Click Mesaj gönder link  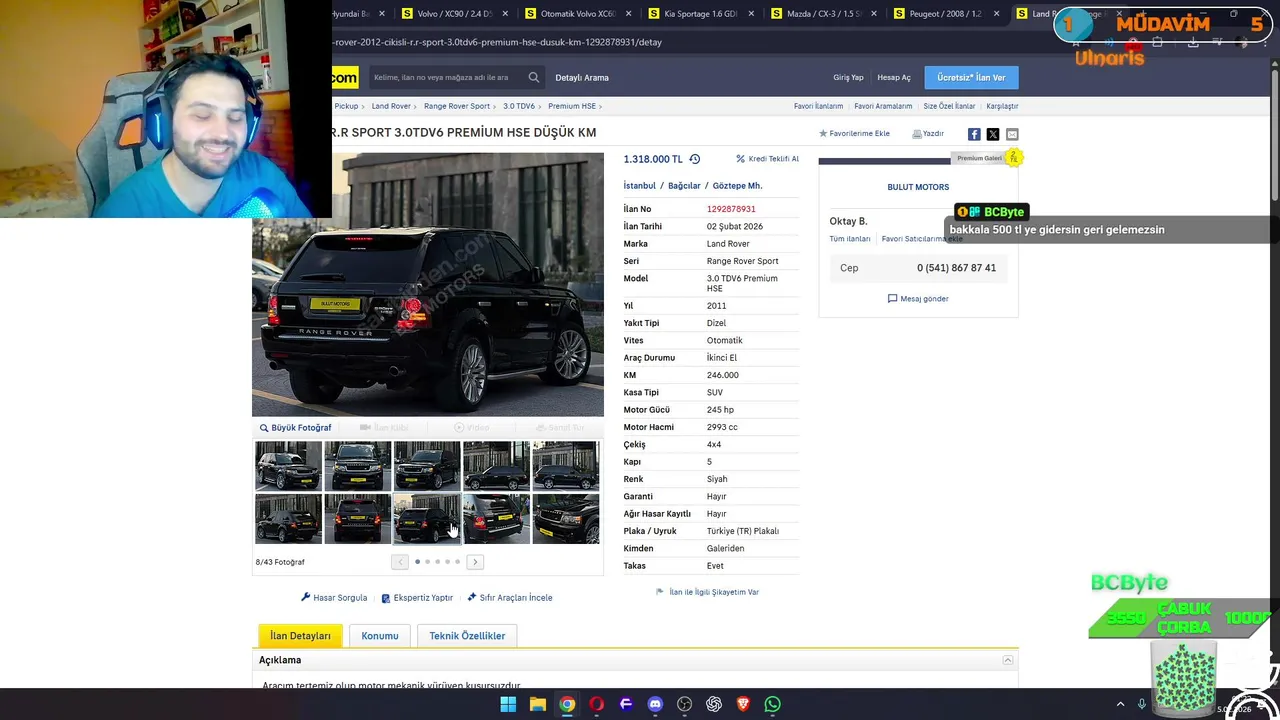click(918, 299)
